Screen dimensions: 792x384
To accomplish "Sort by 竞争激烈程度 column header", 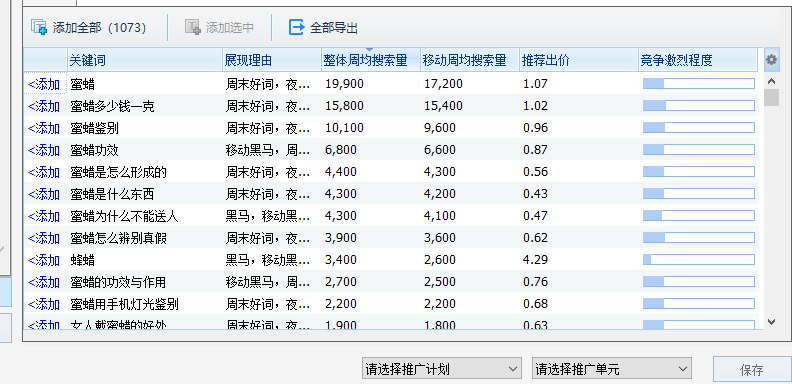I will click(x=698, y=60).
